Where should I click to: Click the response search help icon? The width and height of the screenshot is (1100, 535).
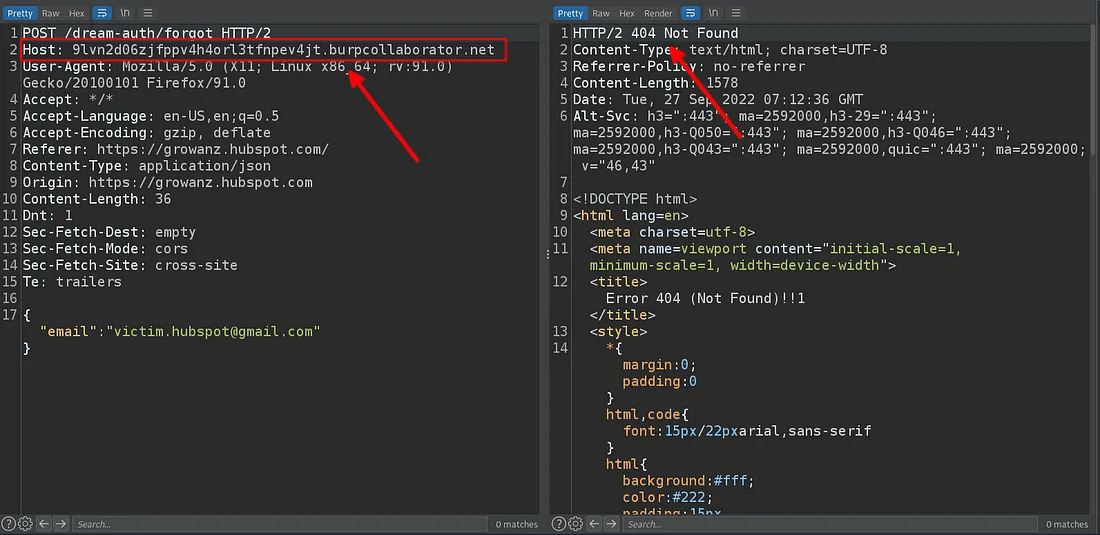click(x=558, y=524)
